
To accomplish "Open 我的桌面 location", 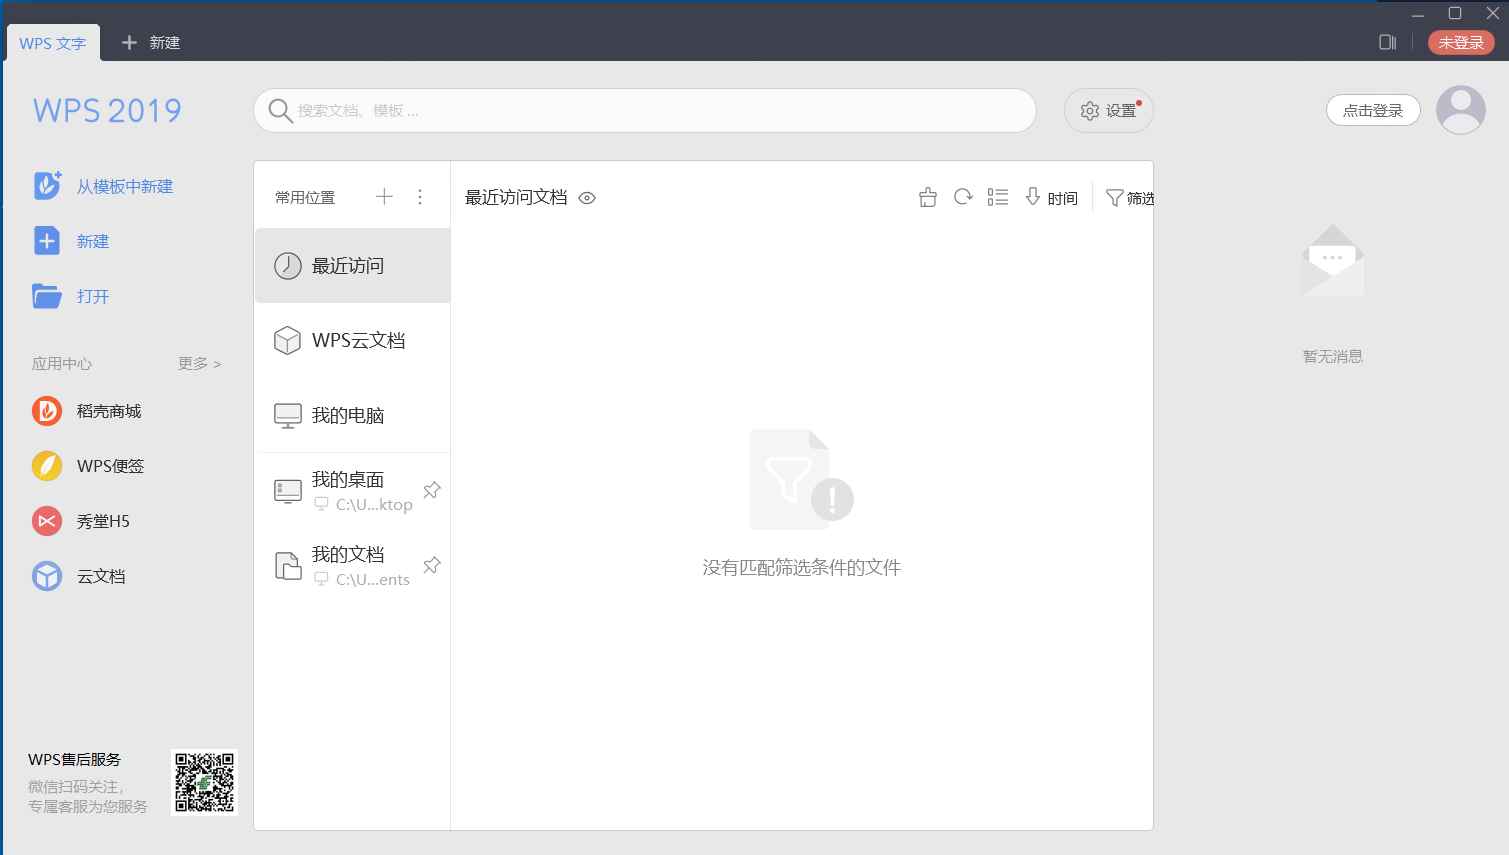I will [352, 490].
